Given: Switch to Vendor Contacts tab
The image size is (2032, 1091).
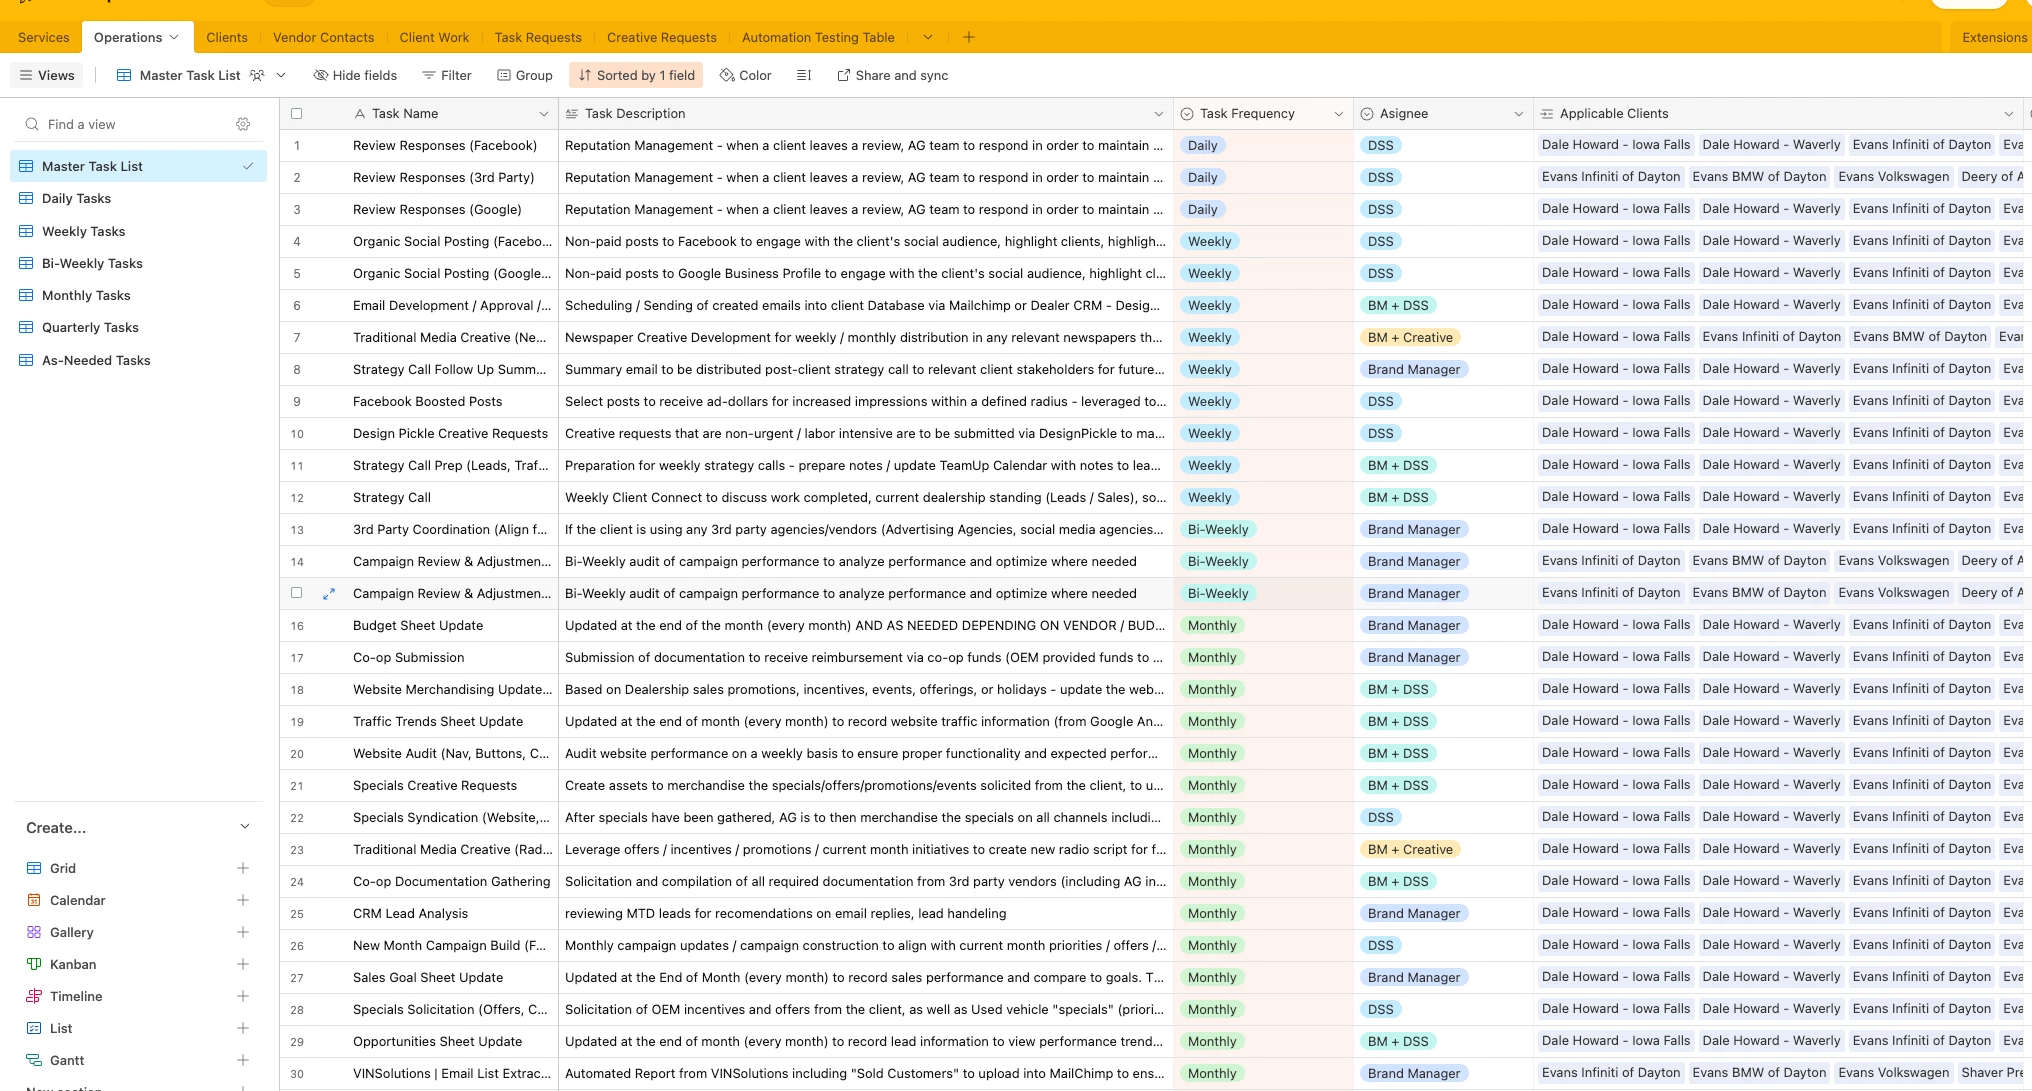Looking at the screenshot, I should tap(324, 37).
